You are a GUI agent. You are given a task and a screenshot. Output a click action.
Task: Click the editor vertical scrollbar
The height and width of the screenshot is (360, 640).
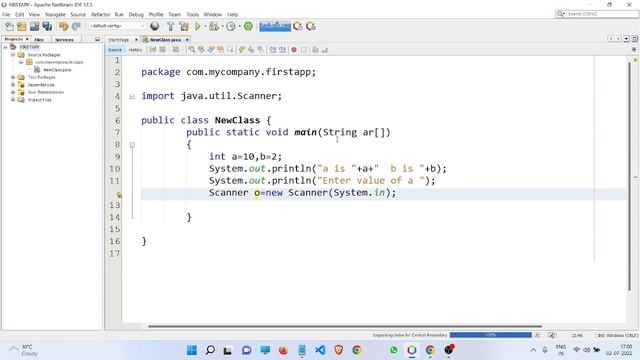click(629, 176)
